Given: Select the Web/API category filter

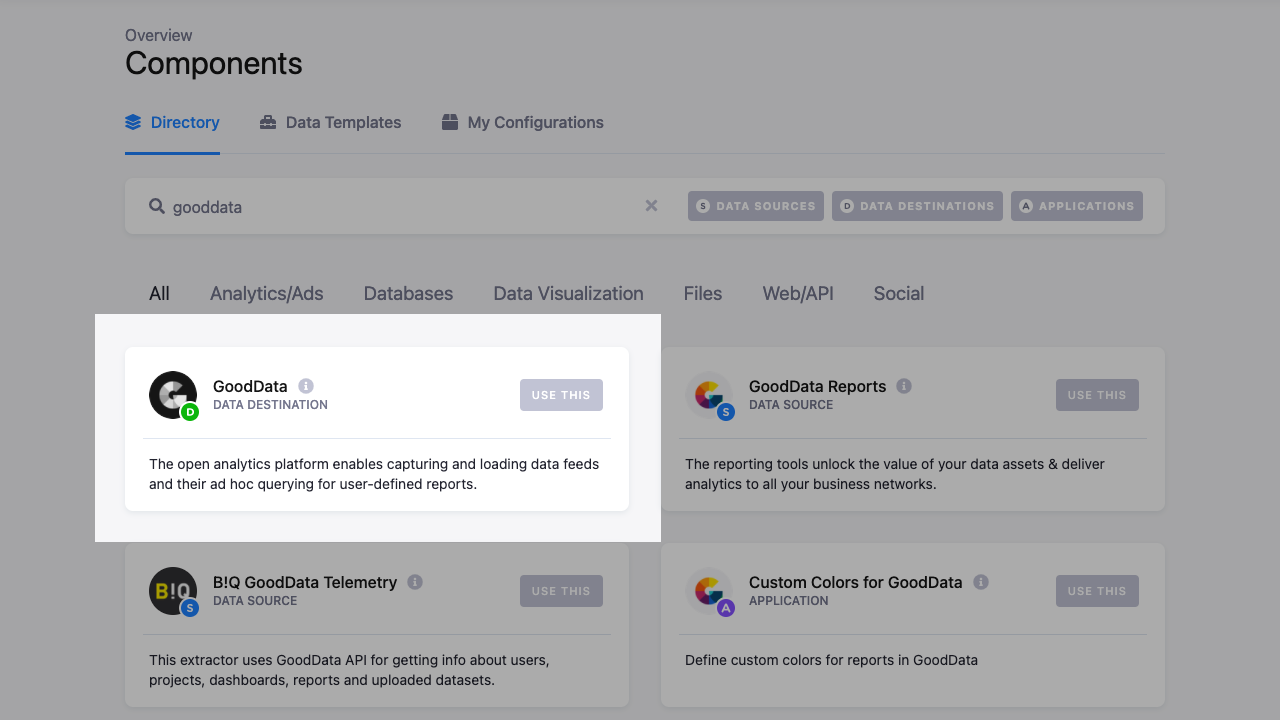Looking at the screenshot, I should 797,293.
